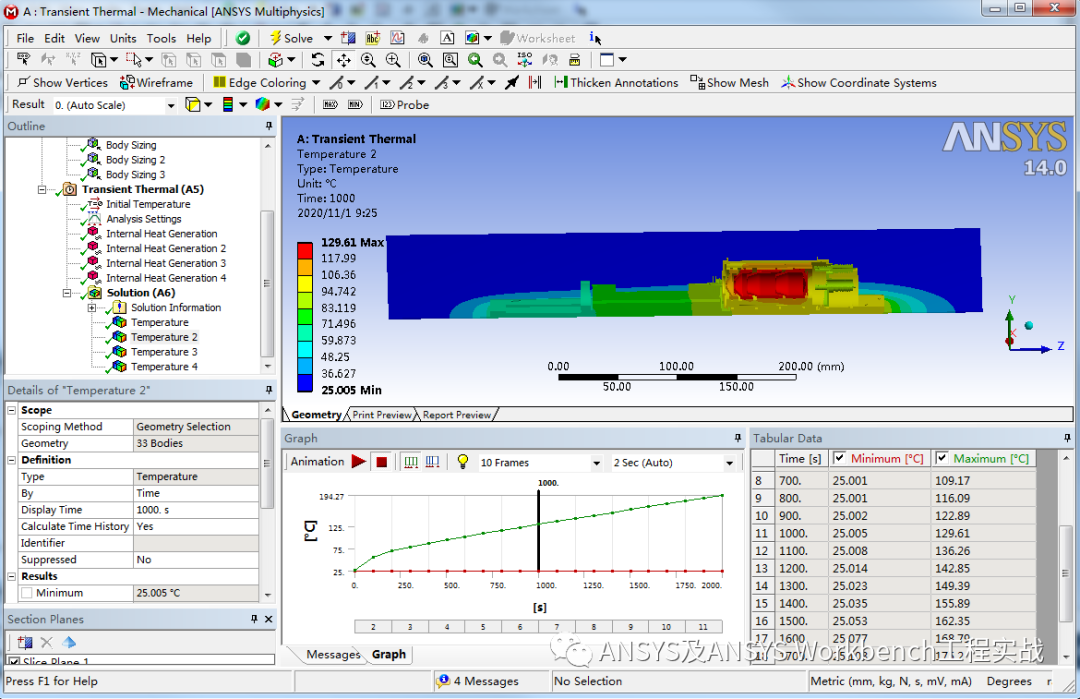Uncheck the Minimum [°C] column checkbox
Screen dimensions: 1080x699
coord(839,458)
